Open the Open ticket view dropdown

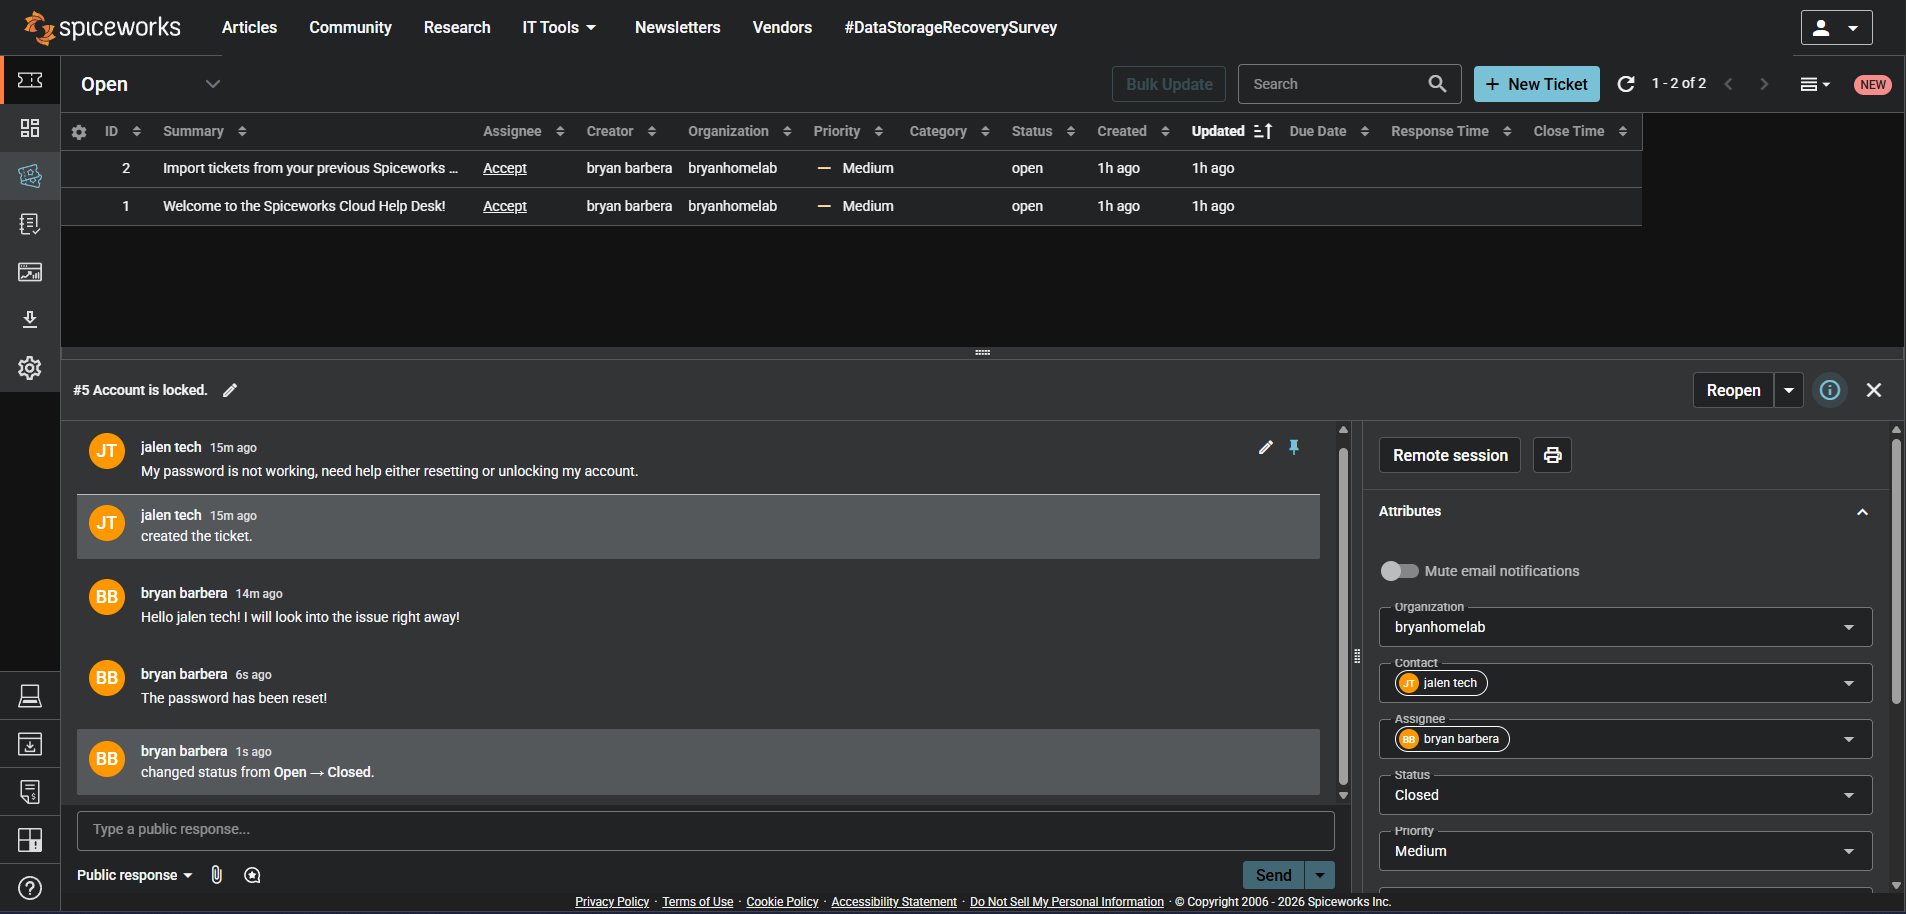tap(150, 84)
